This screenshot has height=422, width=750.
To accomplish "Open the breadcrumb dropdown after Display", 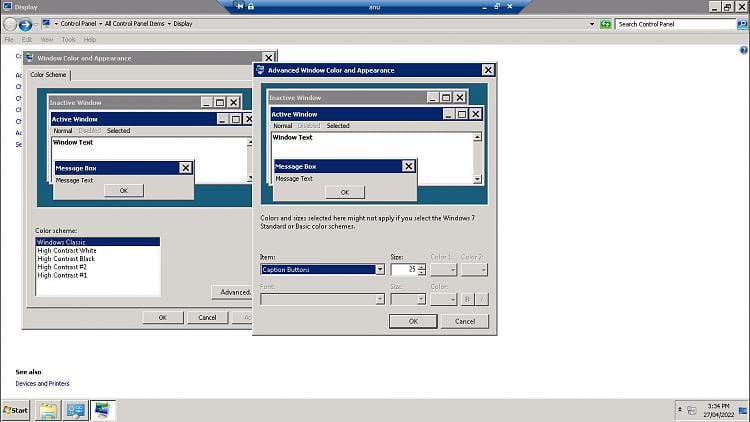I will click(x=169, y=23).
